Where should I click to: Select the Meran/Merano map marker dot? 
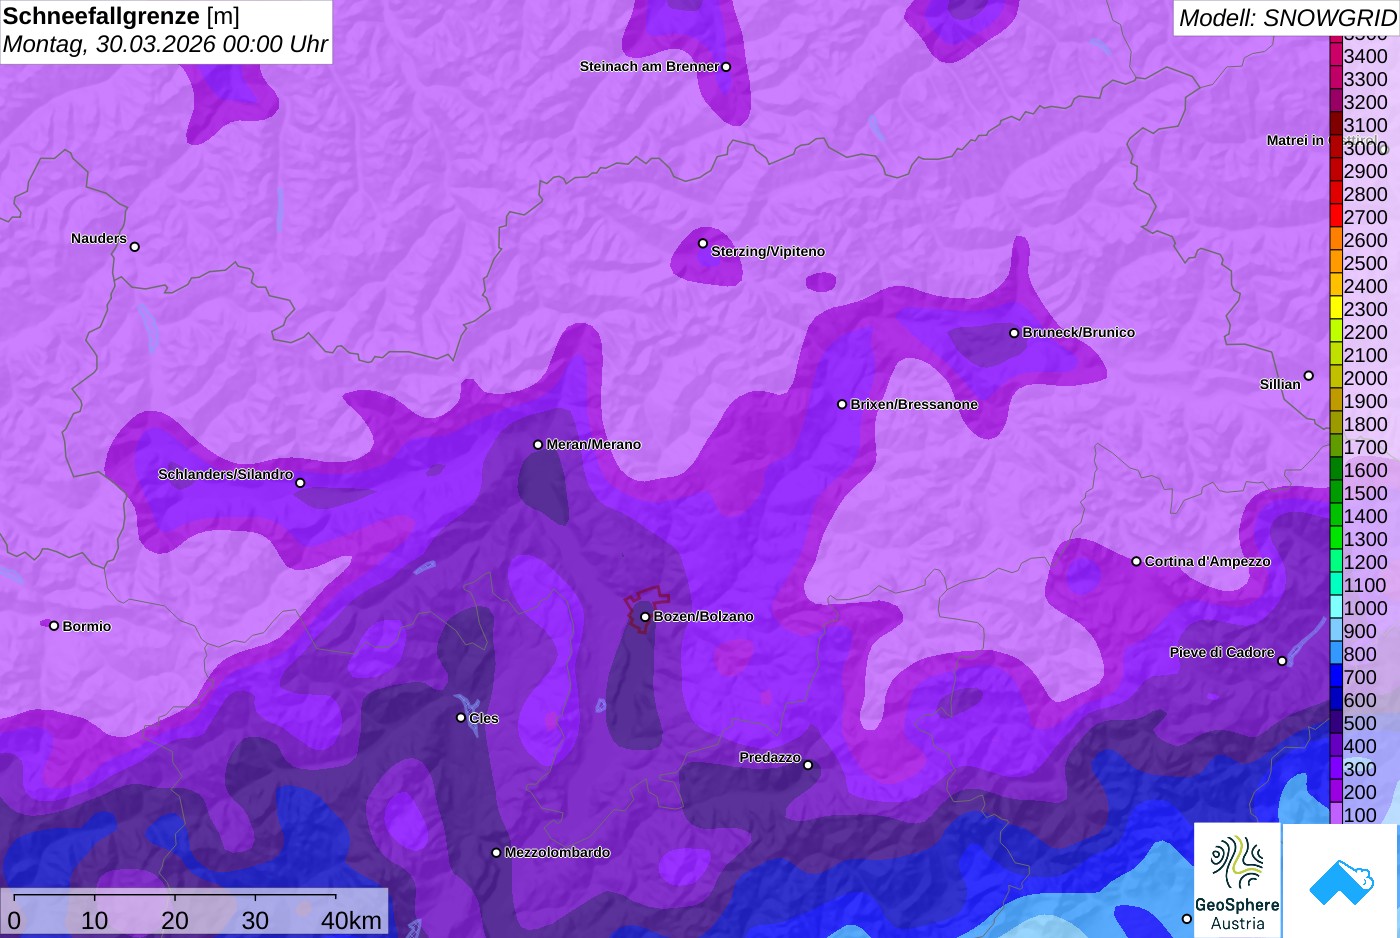538,445
